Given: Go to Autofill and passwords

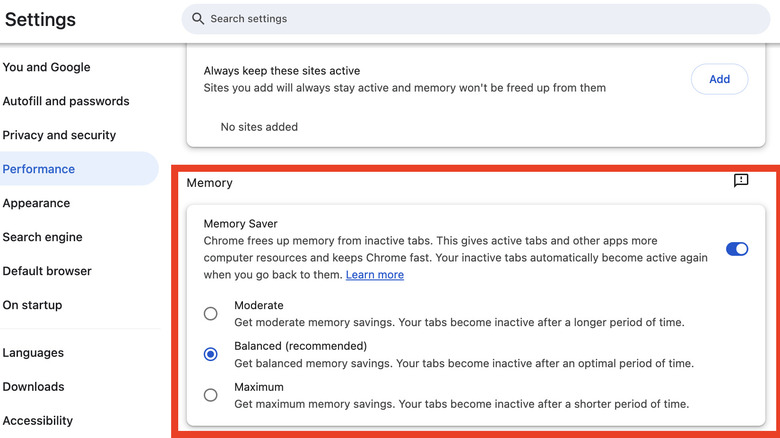Looking at the screenshot, I should click(x=66, y=101).
